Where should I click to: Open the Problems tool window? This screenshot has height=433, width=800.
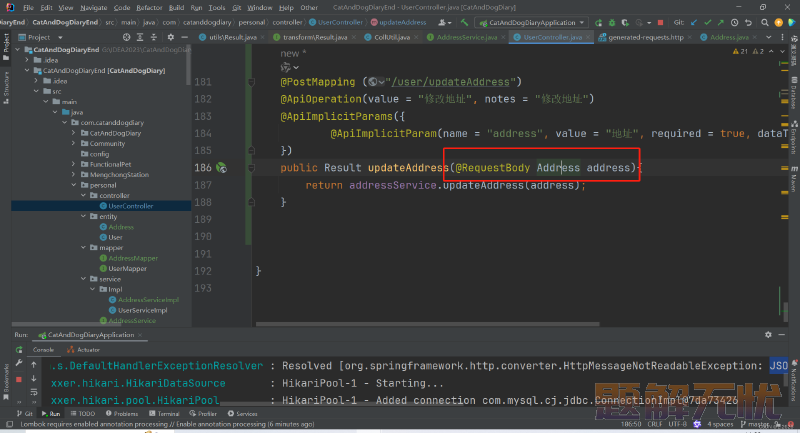[121, 414]
